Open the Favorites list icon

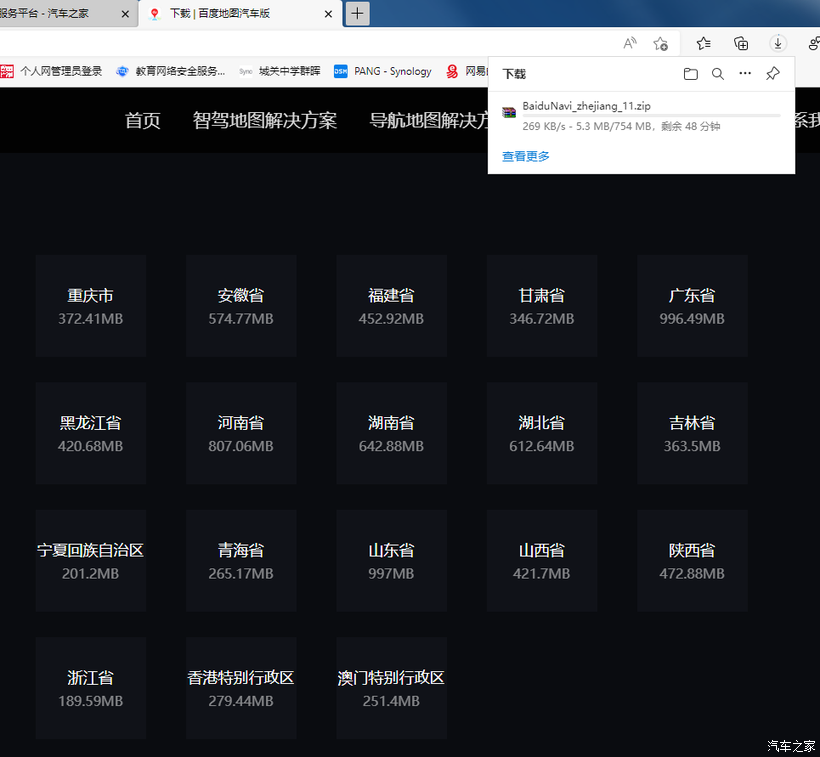point(703,43)
